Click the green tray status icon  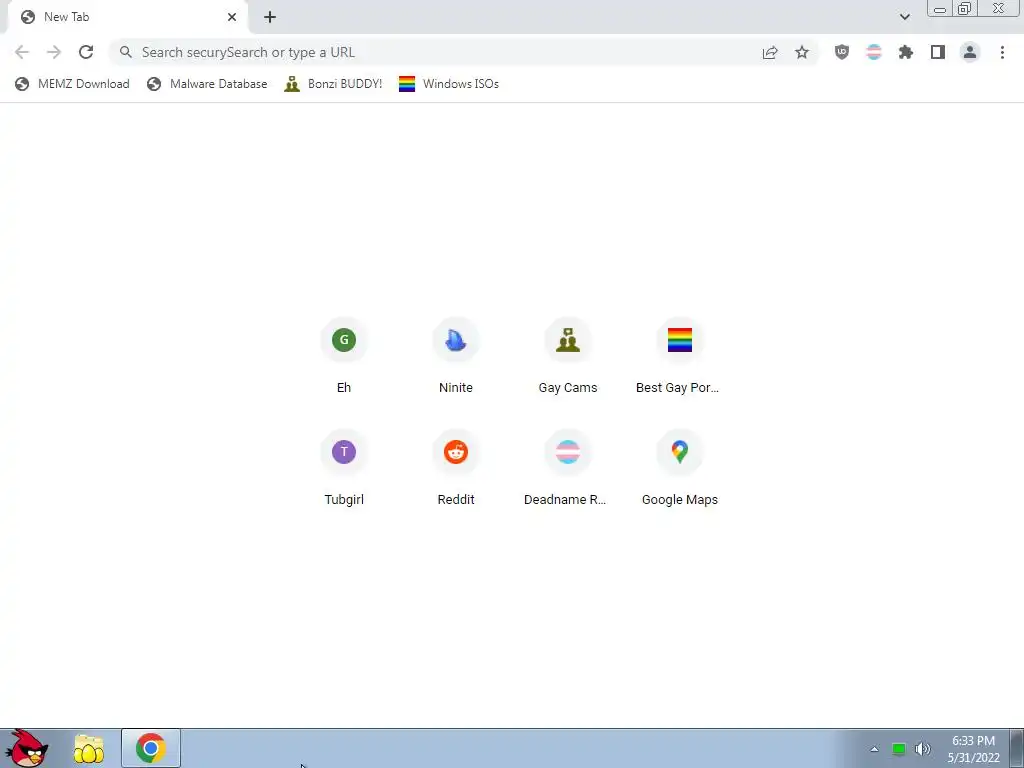tap(899, 749)
